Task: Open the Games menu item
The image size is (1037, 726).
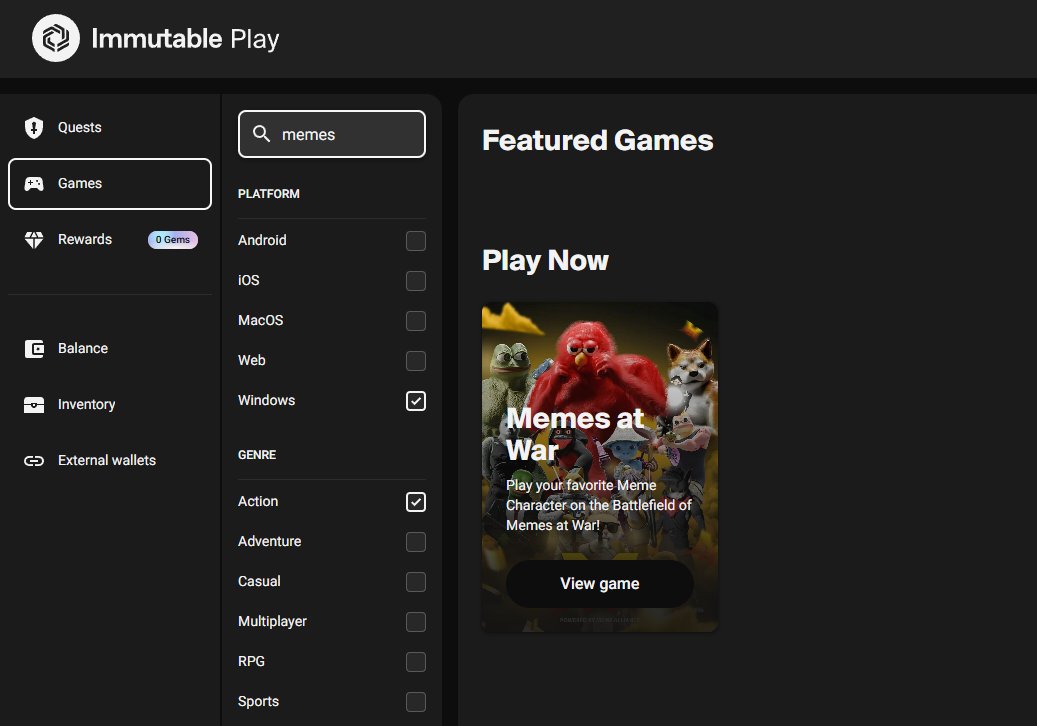Action: point(110,184)
